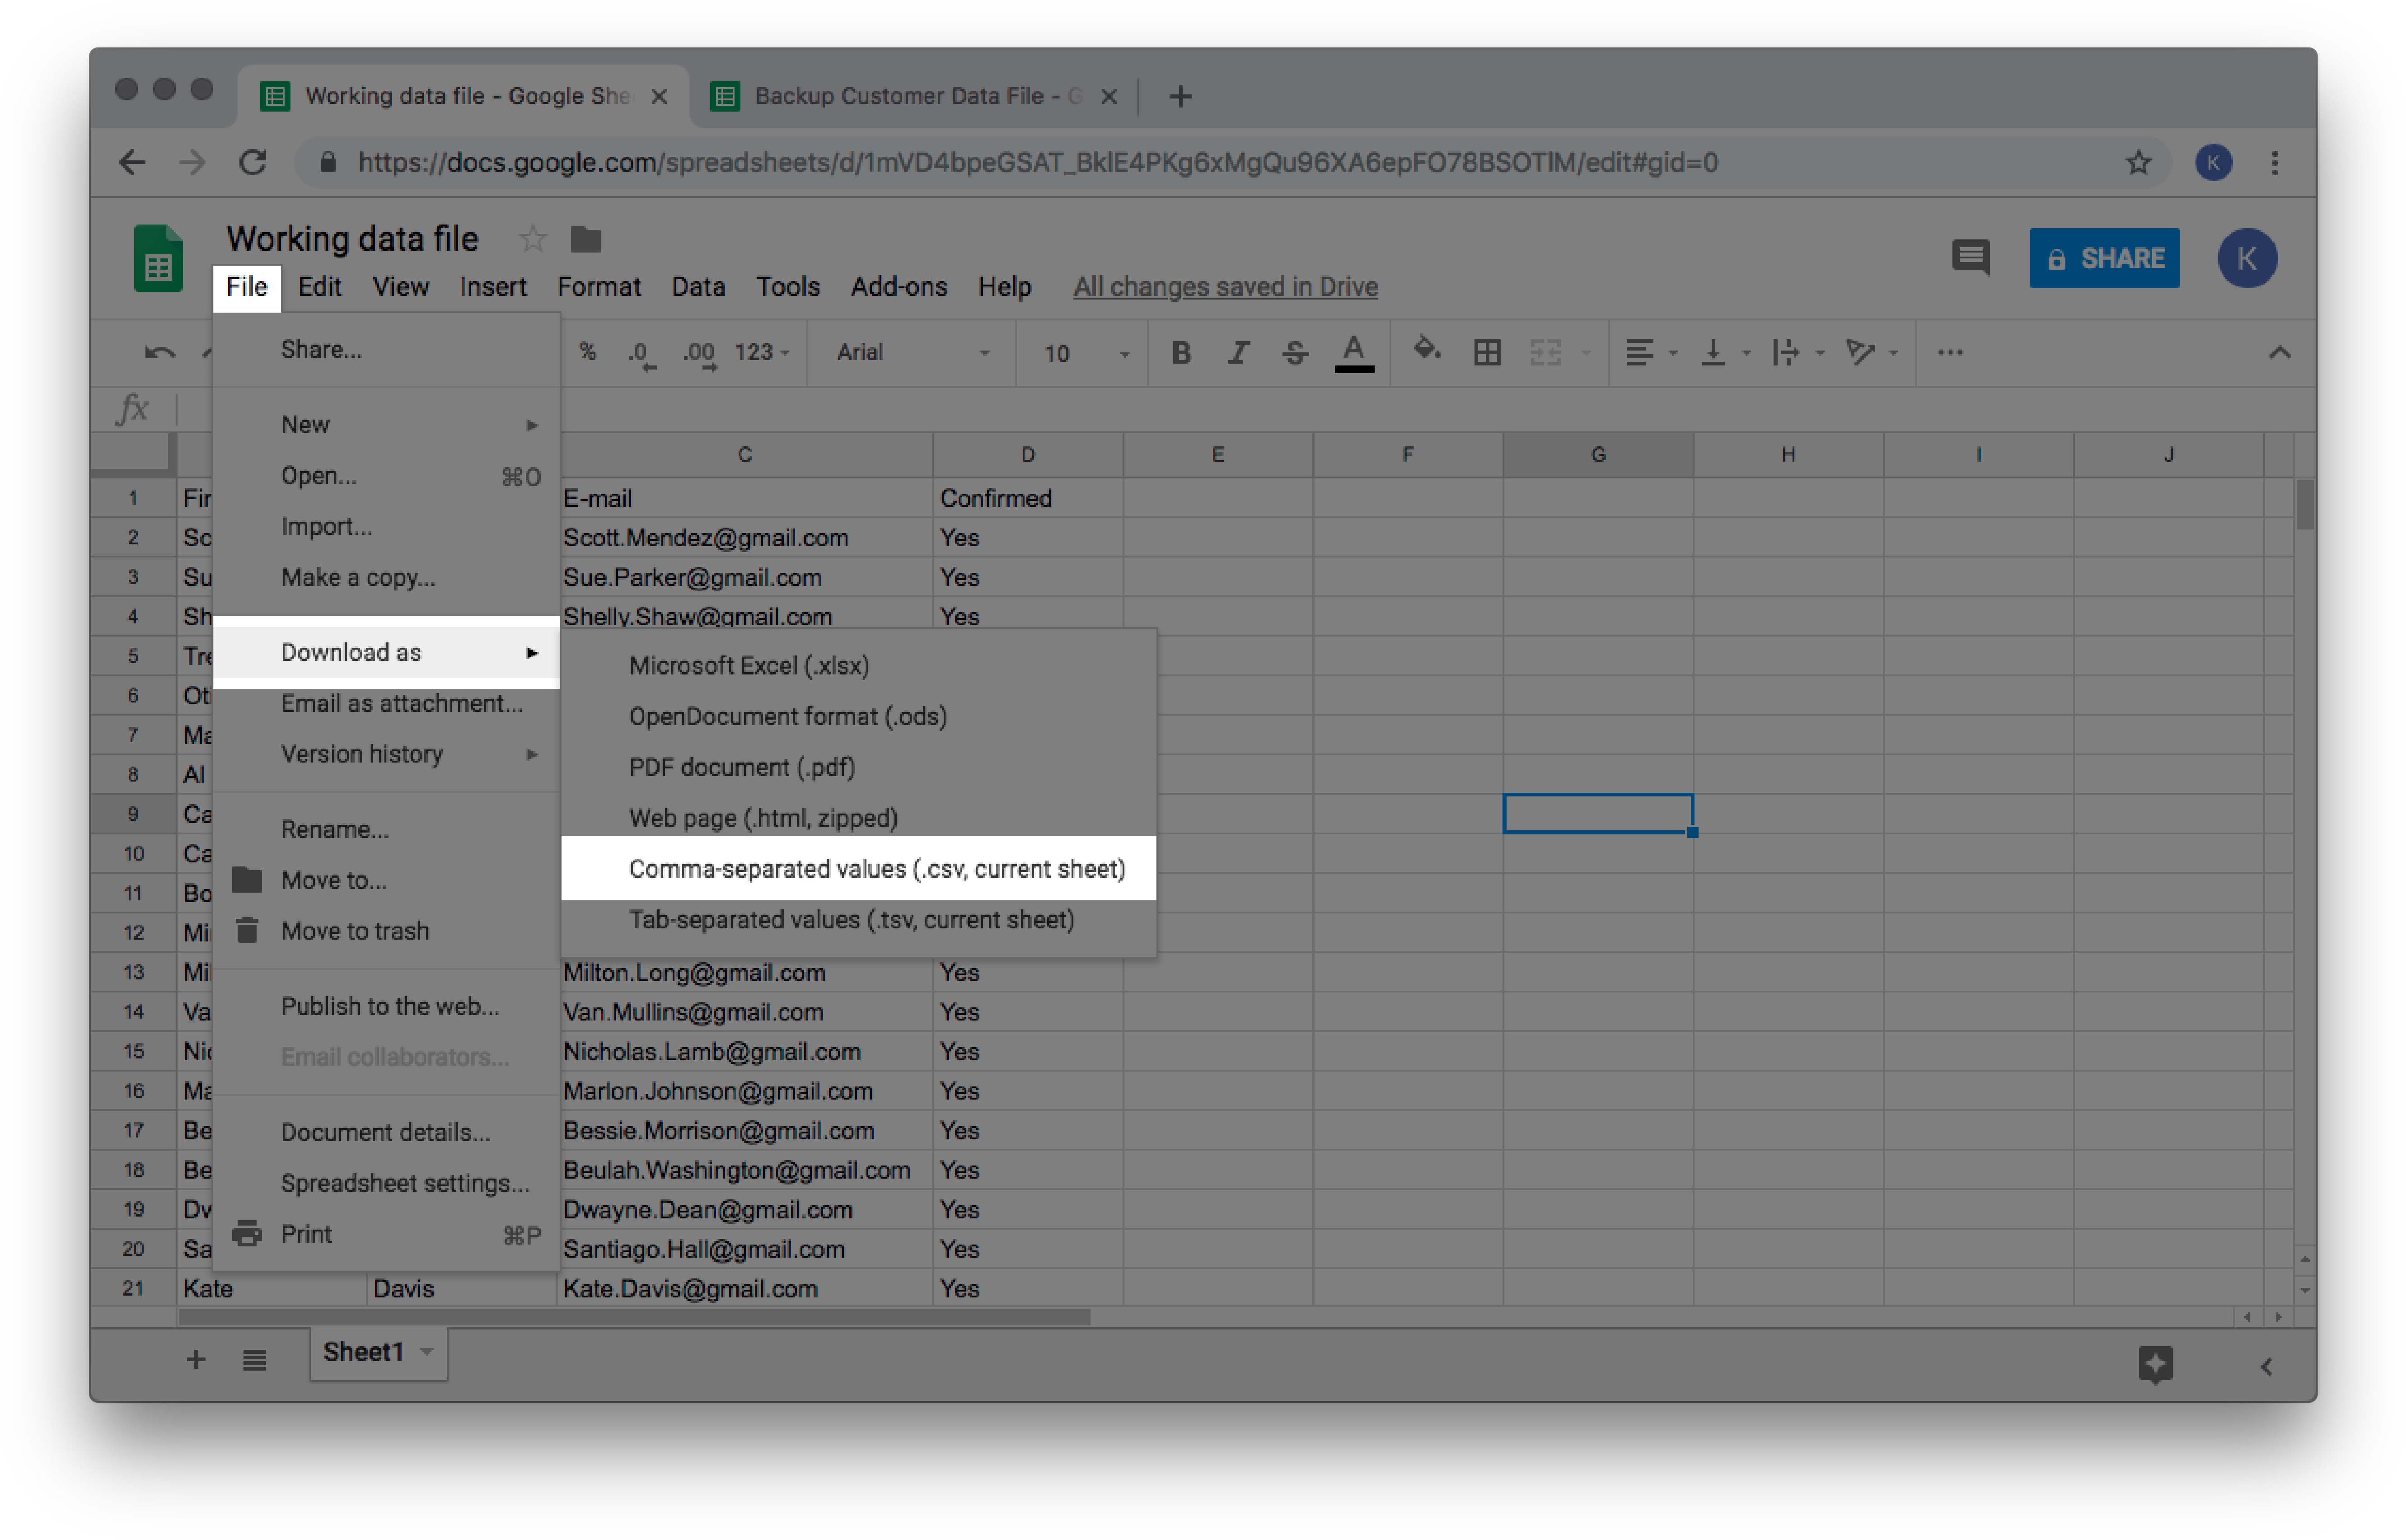Click the browser back arrow

131,162
